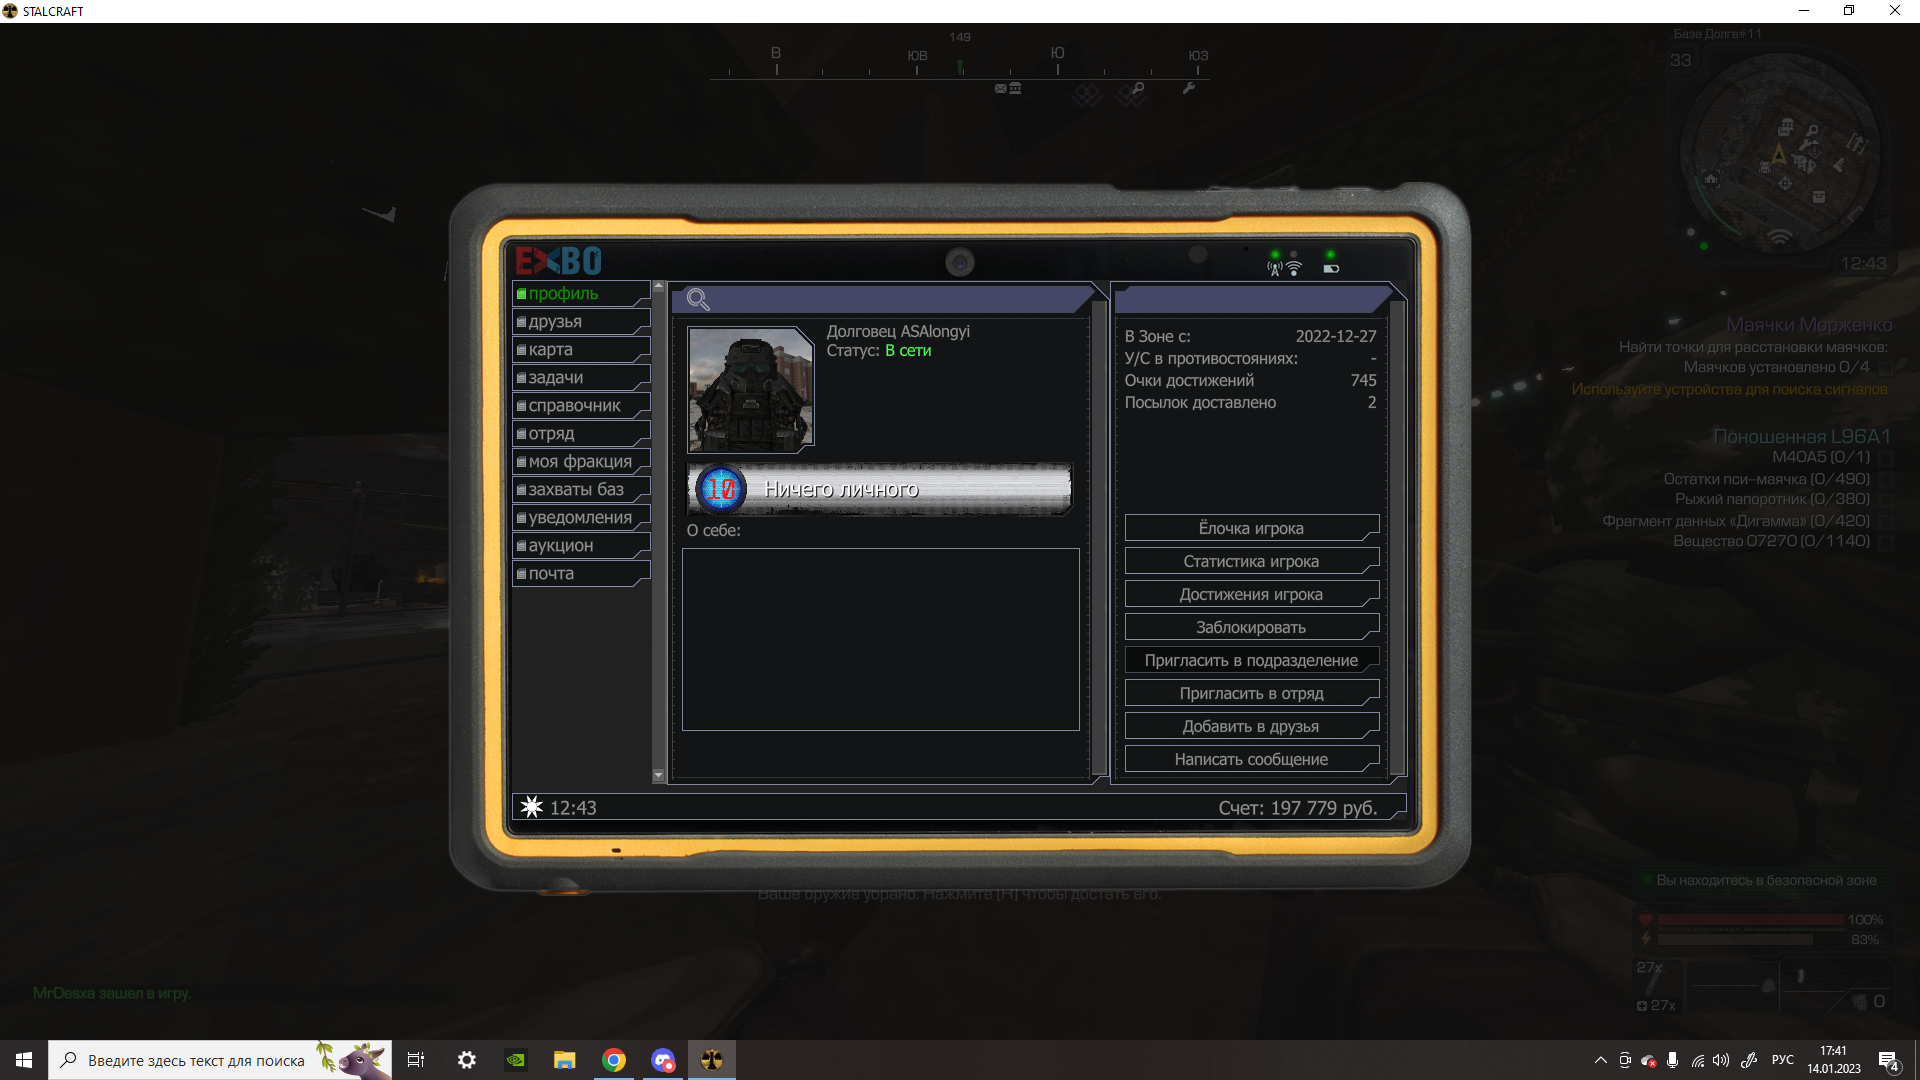Click Пригласить в отряд
1920x1080 pixels.
pos(1251,693)
